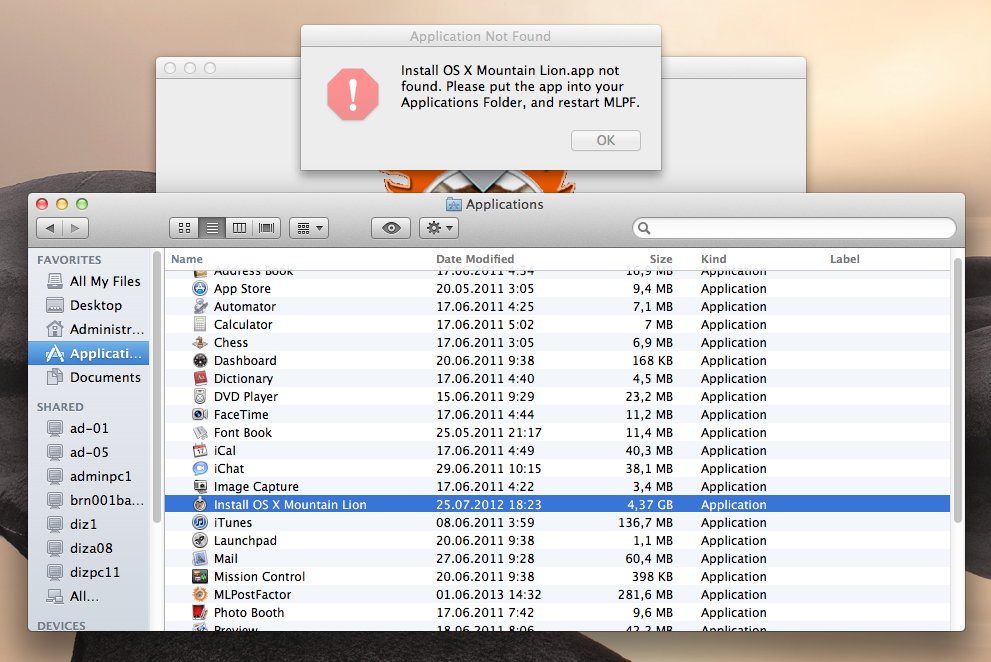Click the Calculator app icon
This screenshot has height=662, width=991.
click(200, 324)
